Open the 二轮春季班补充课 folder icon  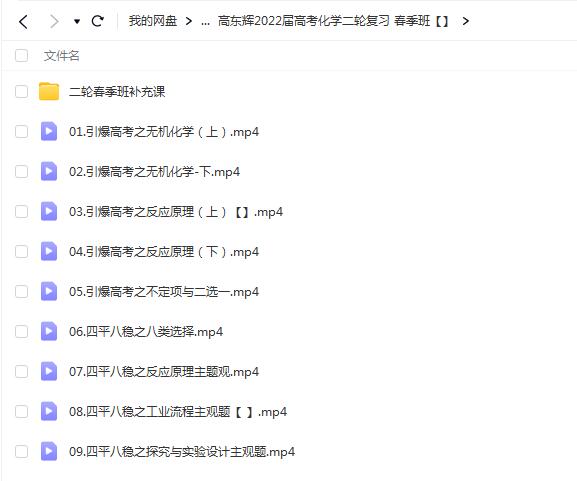point(49,91)
